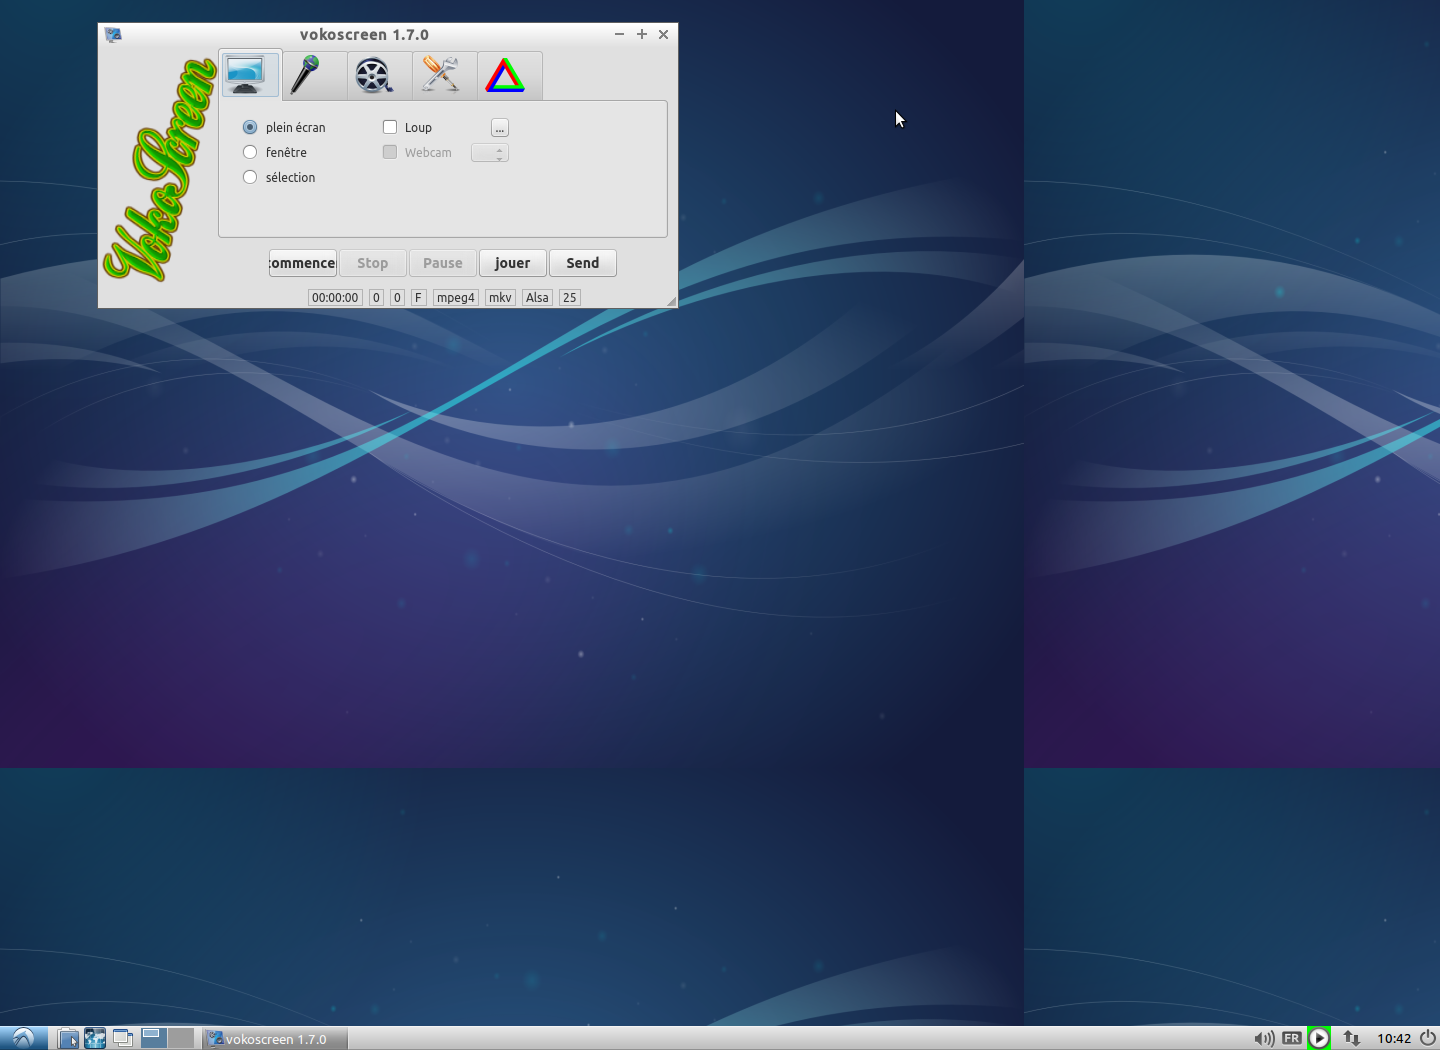
Task: Click the Send button
Action: tap(583, 263)
